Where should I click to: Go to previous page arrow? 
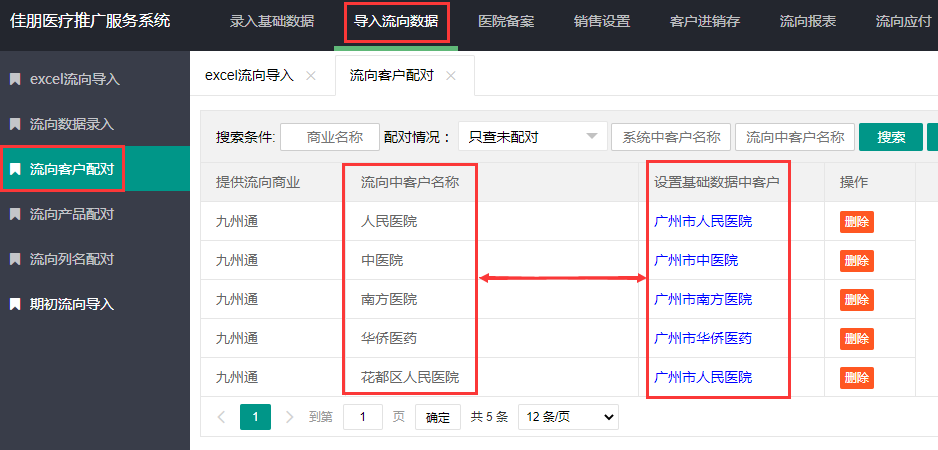click(221, 417)
